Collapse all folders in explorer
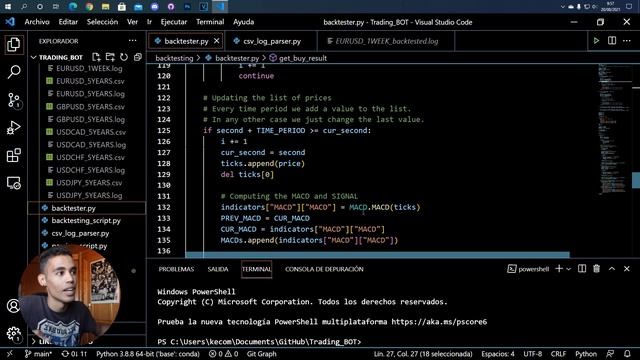Screen dimensions: 640x360 click(x=138, y=57)
